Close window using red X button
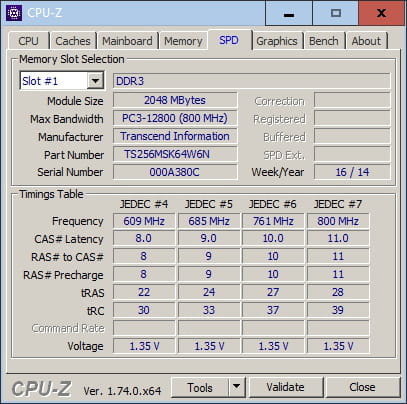The height and width of the screenshot is (404, 407). 381,13
